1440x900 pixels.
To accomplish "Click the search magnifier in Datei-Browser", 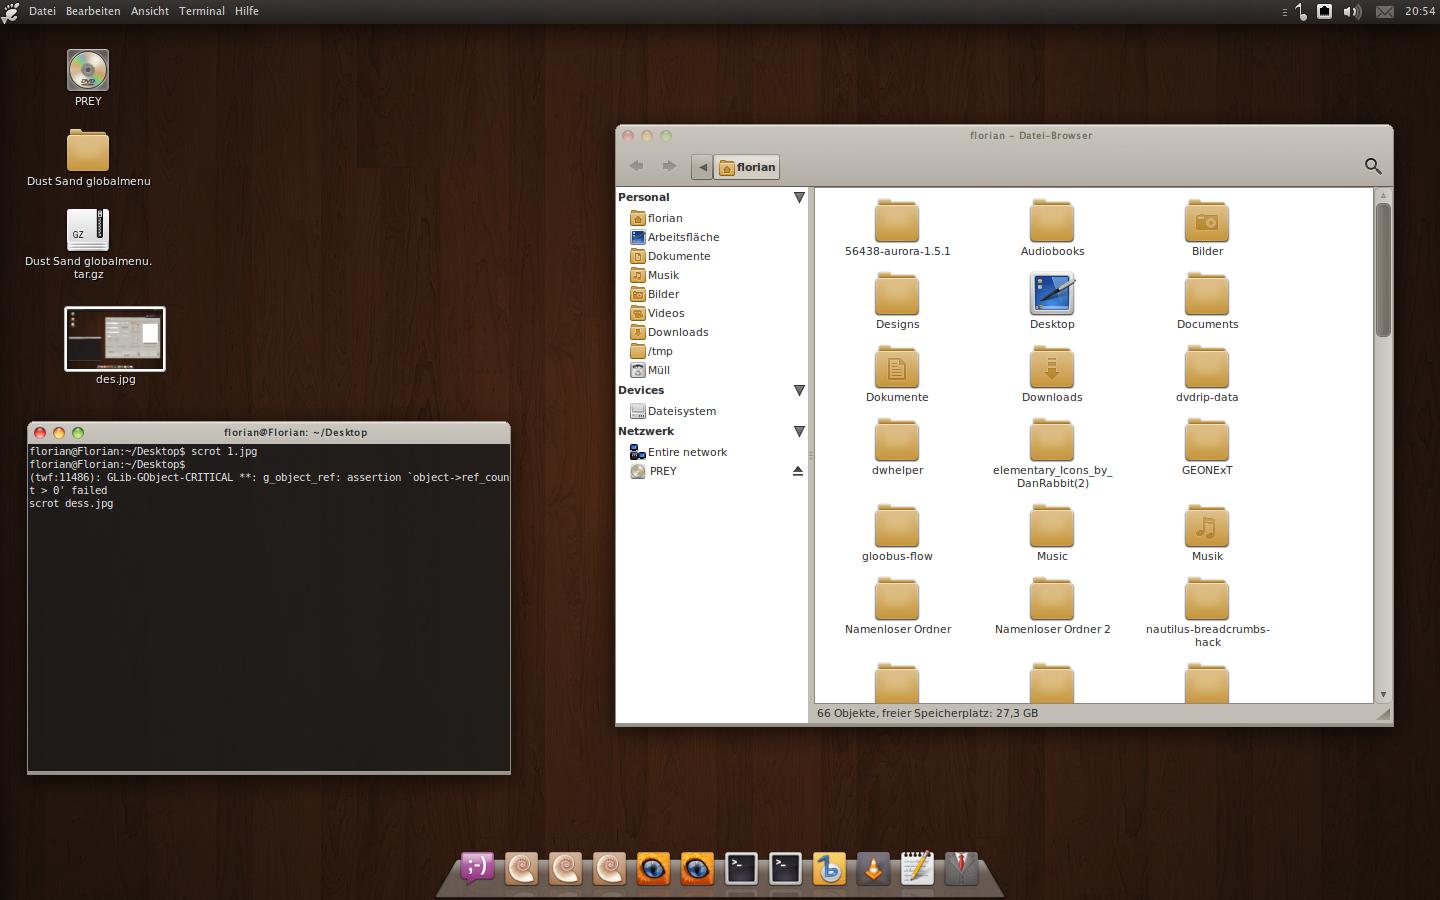I will point(1373,166).
